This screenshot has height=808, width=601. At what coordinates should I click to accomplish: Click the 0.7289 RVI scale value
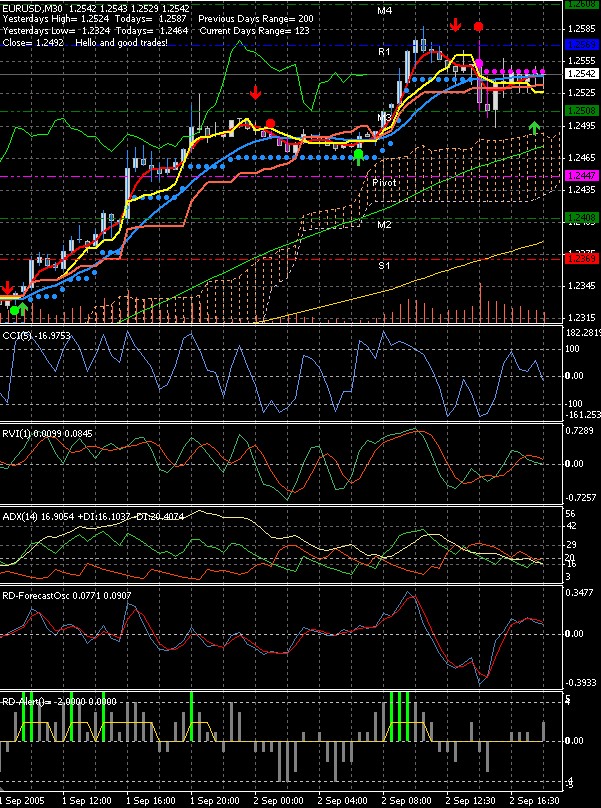(x=582, y=430)
